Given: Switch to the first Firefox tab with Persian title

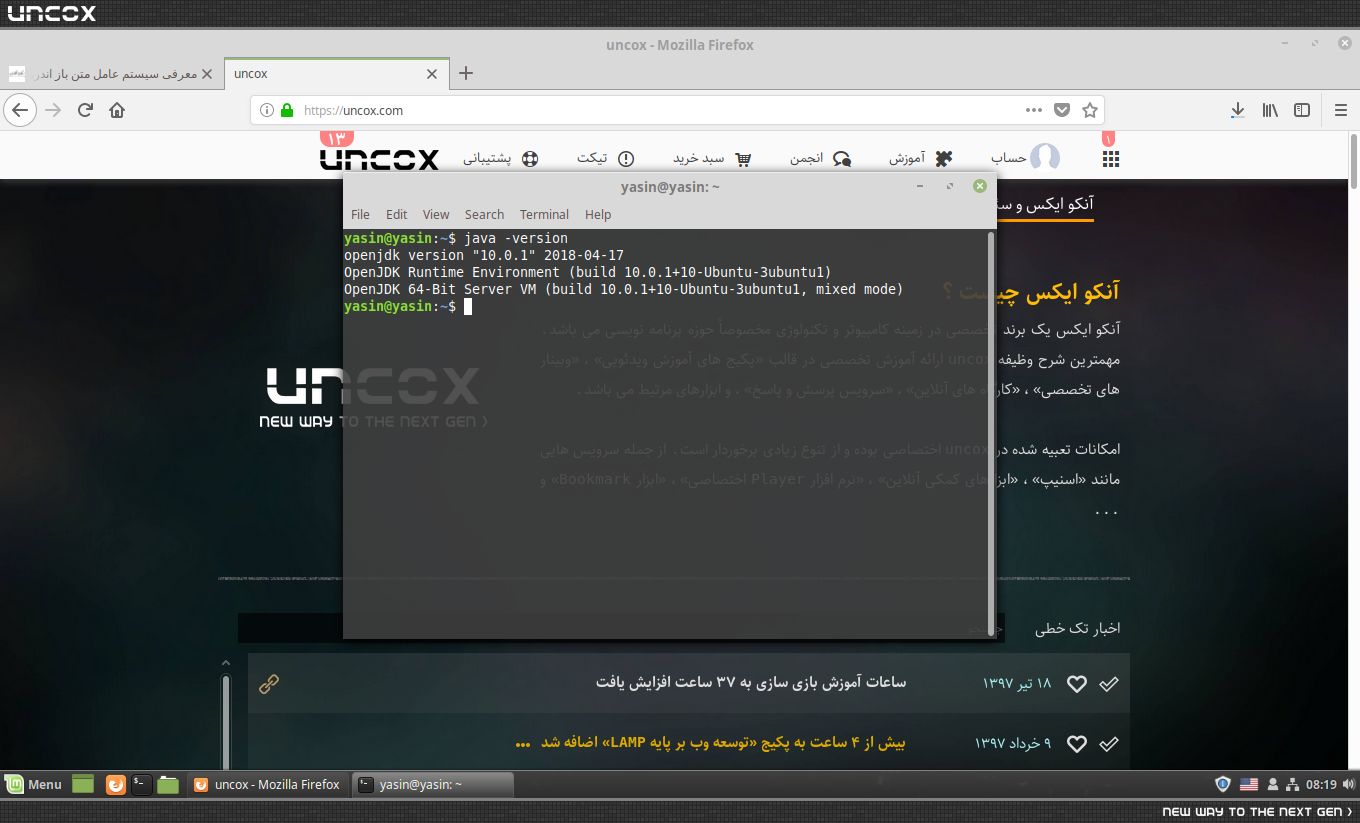Looking at the screenshot, I should tap(111, 74).
